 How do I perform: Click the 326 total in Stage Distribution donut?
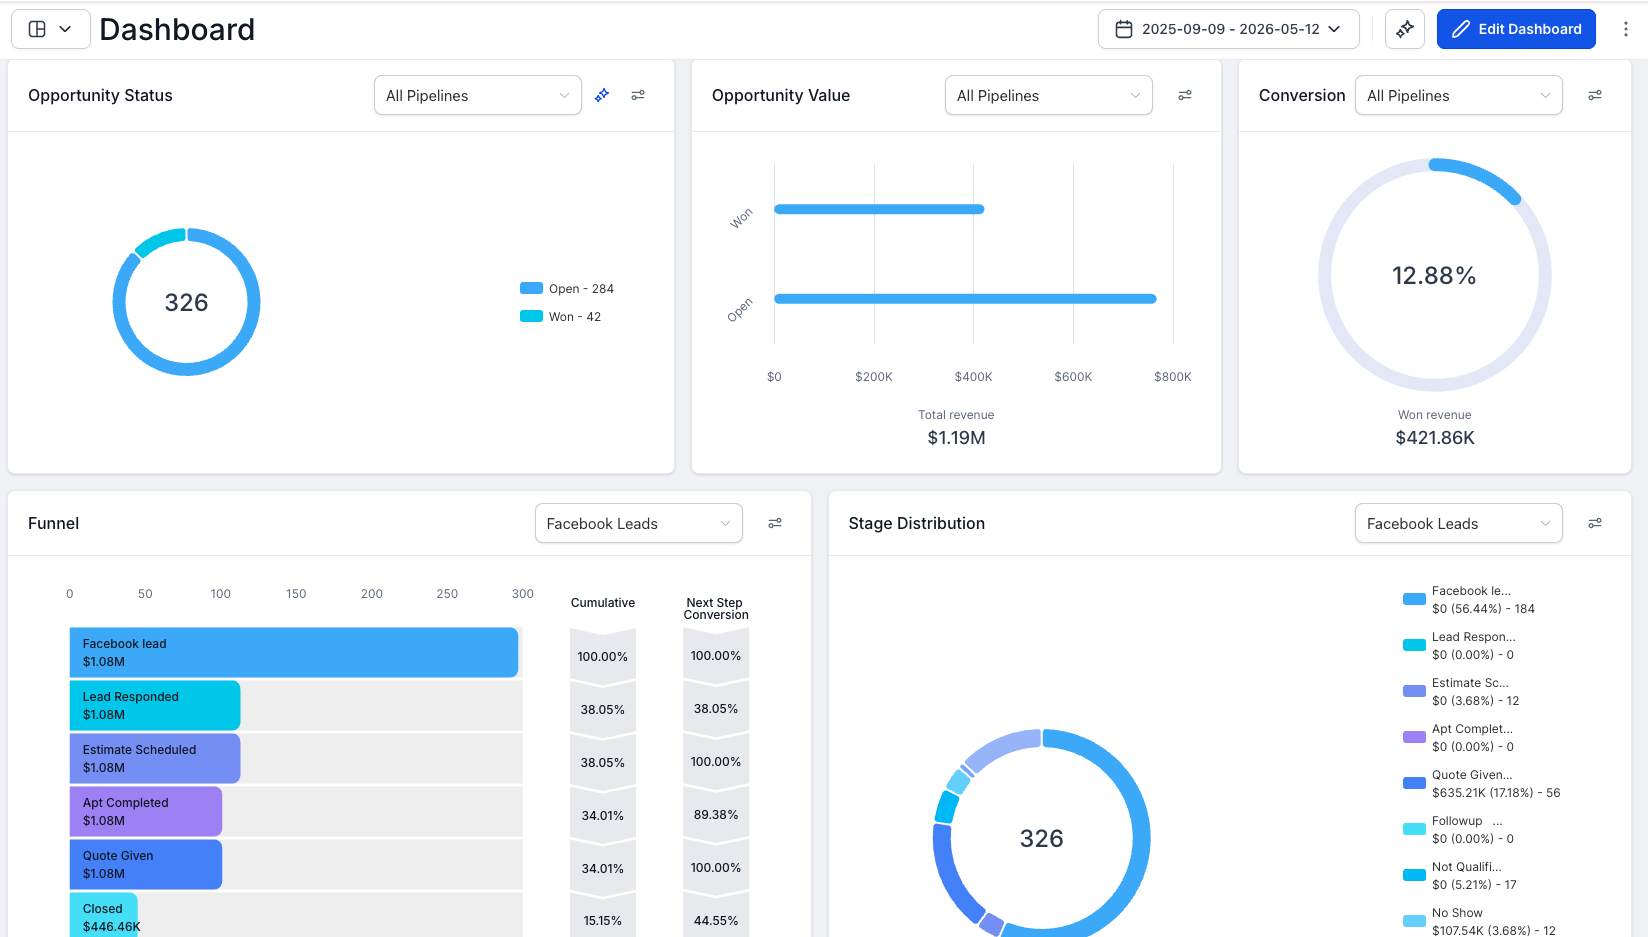[1041, 838]
